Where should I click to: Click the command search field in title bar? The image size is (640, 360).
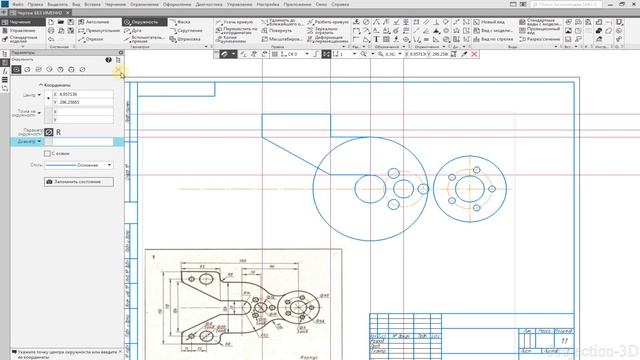coord(565,4)
